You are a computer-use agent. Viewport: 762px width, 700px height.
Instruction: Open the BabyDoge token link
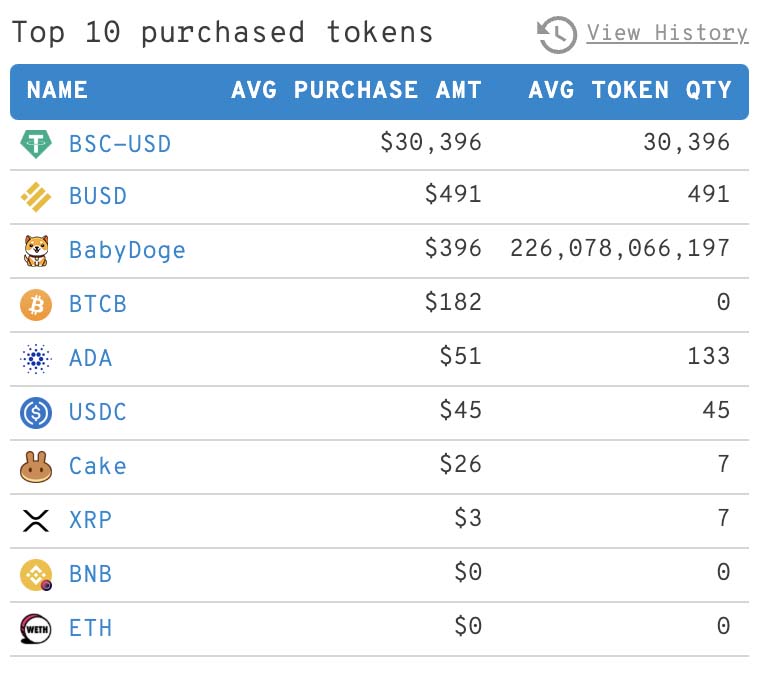click(127, 251)
